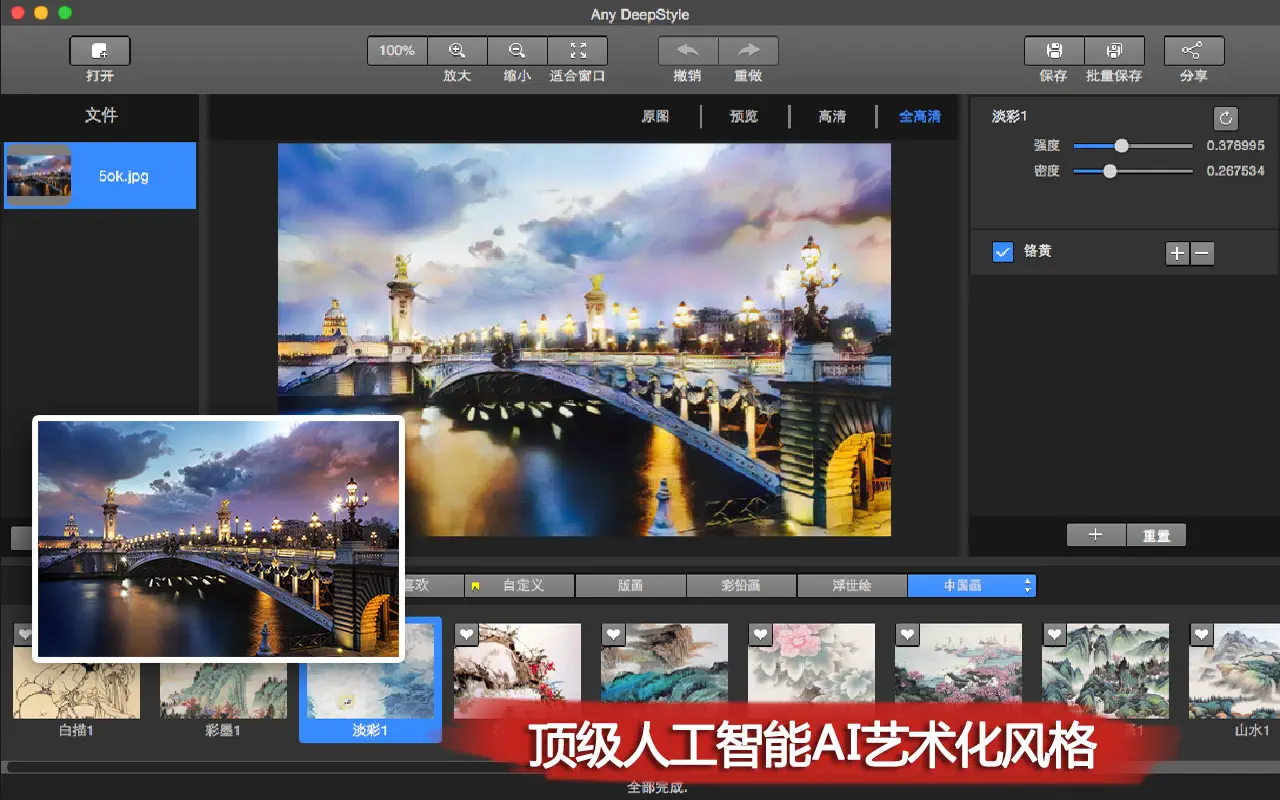Favorite the 白描1 style with heart icon
This screenshot has height=800, width=1280.
click(x=24, y=633)
